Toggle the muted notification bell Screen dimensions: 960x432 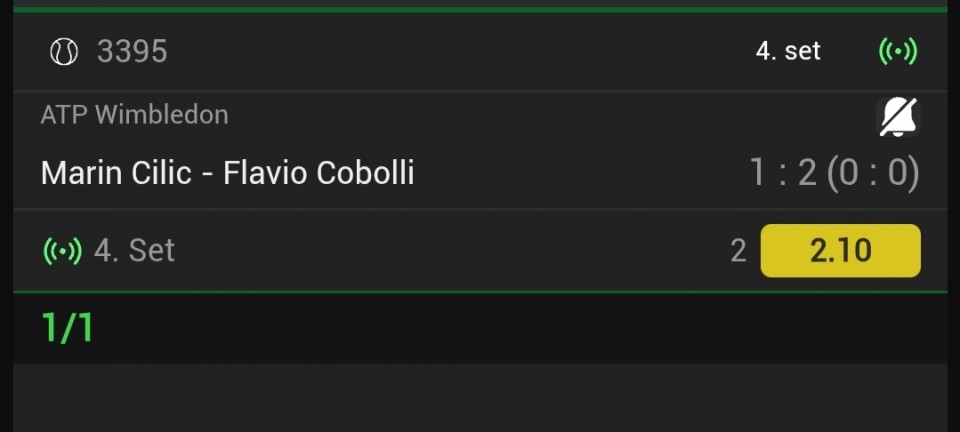(x=898, y=116)
